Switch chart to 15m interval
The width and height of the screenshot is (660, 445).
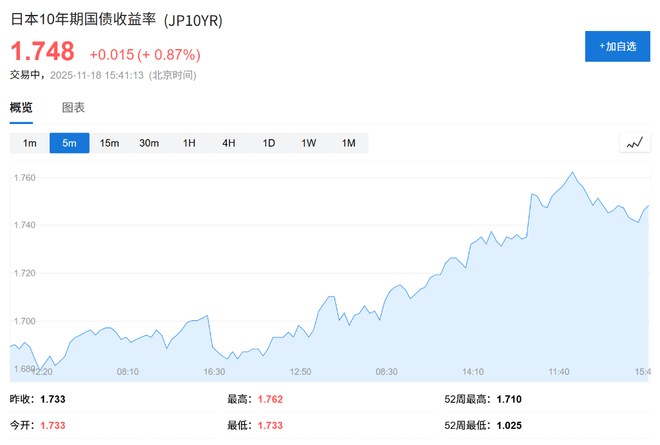(x=109, y=143)
